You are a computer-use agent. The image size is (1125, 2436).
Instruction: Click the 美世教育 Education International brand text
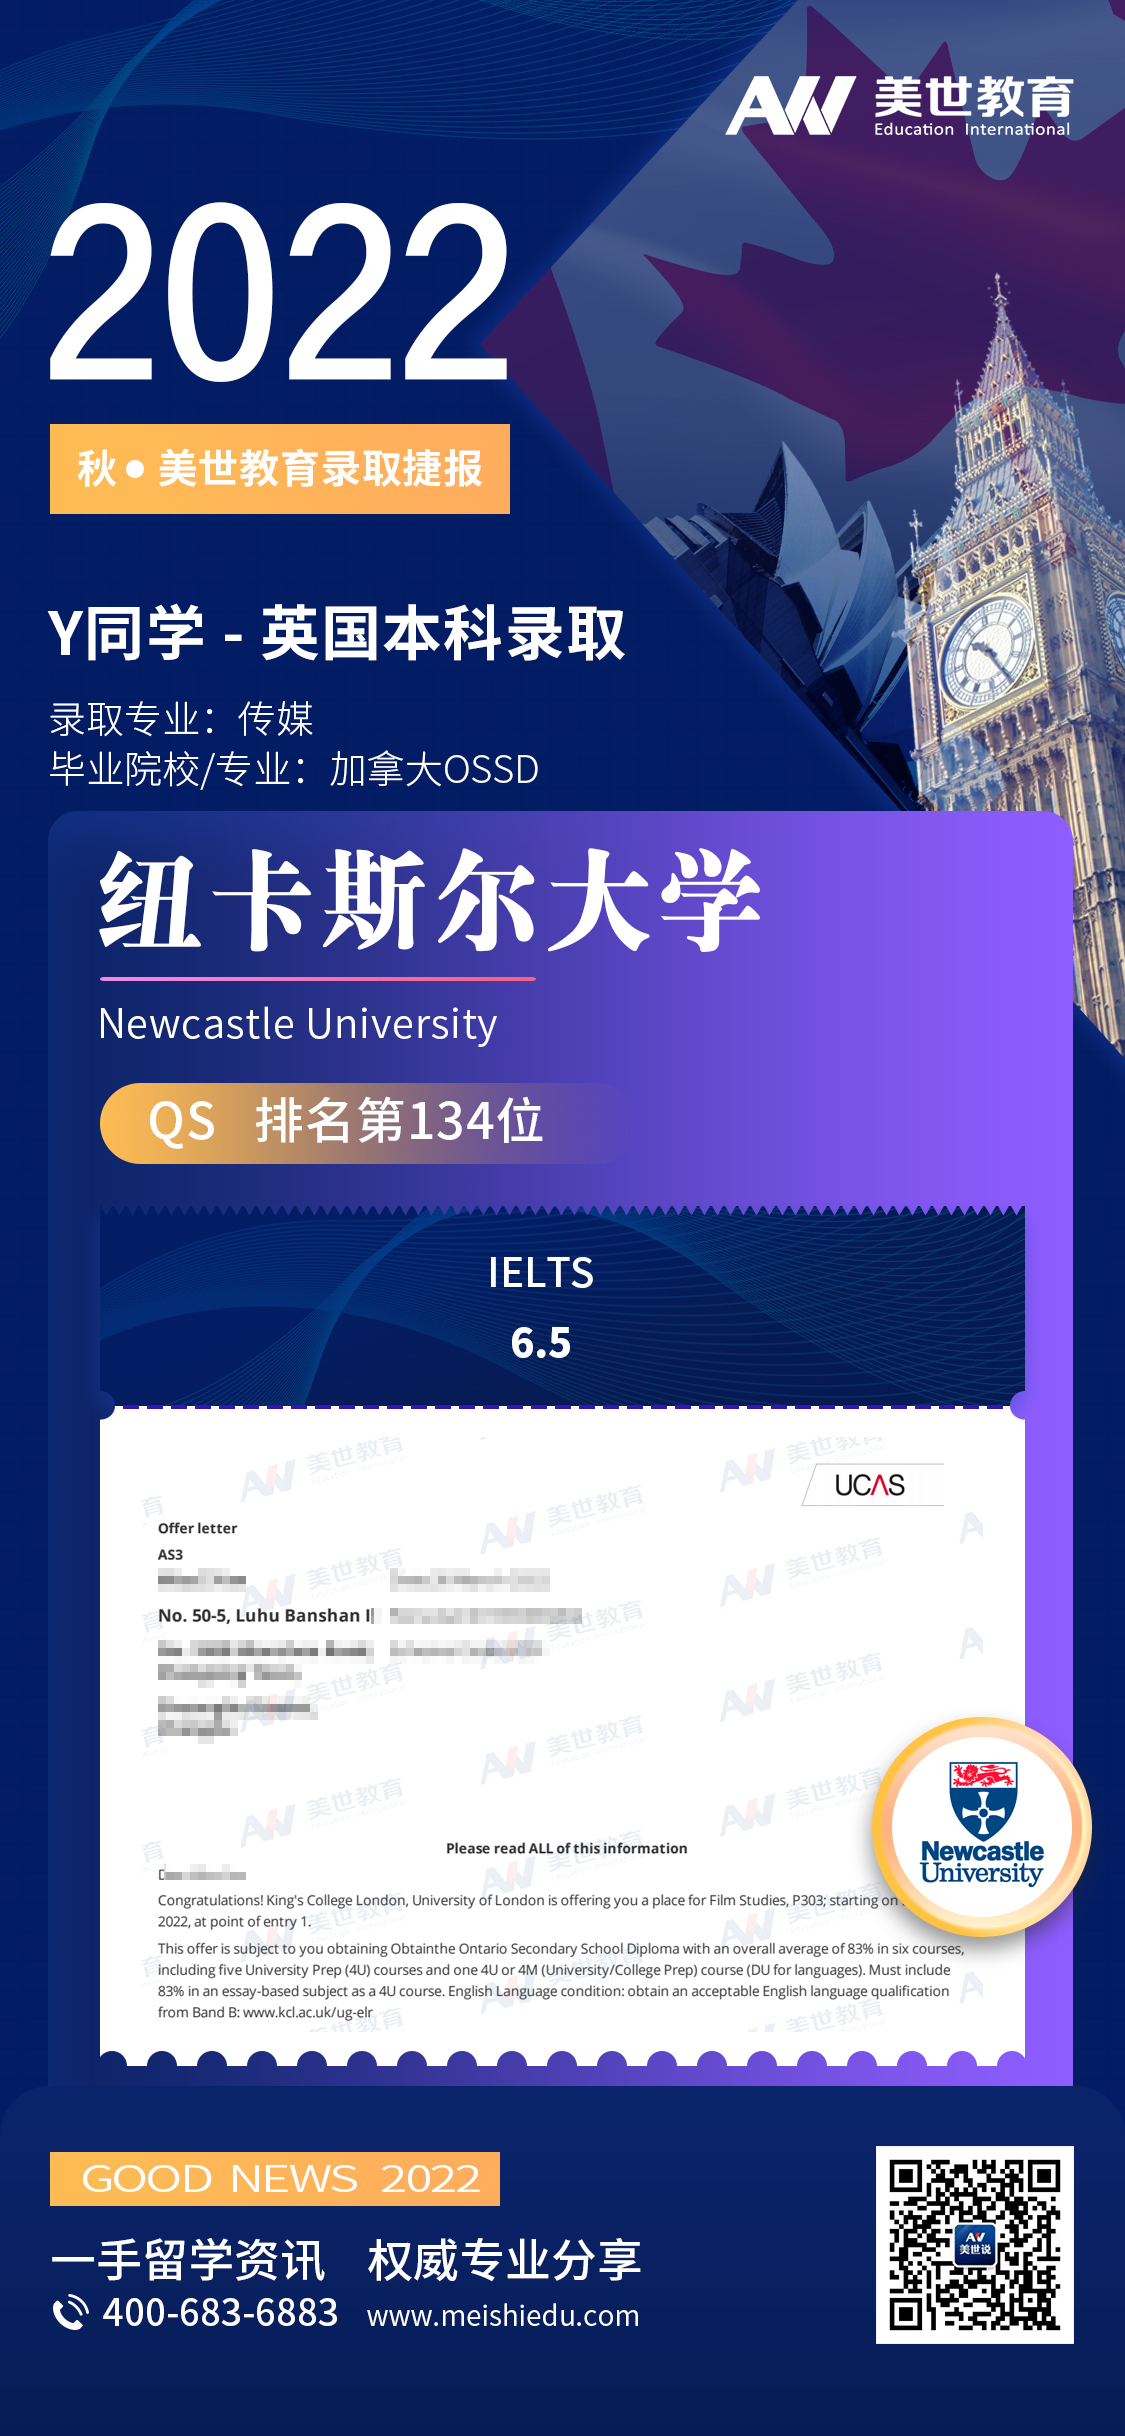point(972,105)
